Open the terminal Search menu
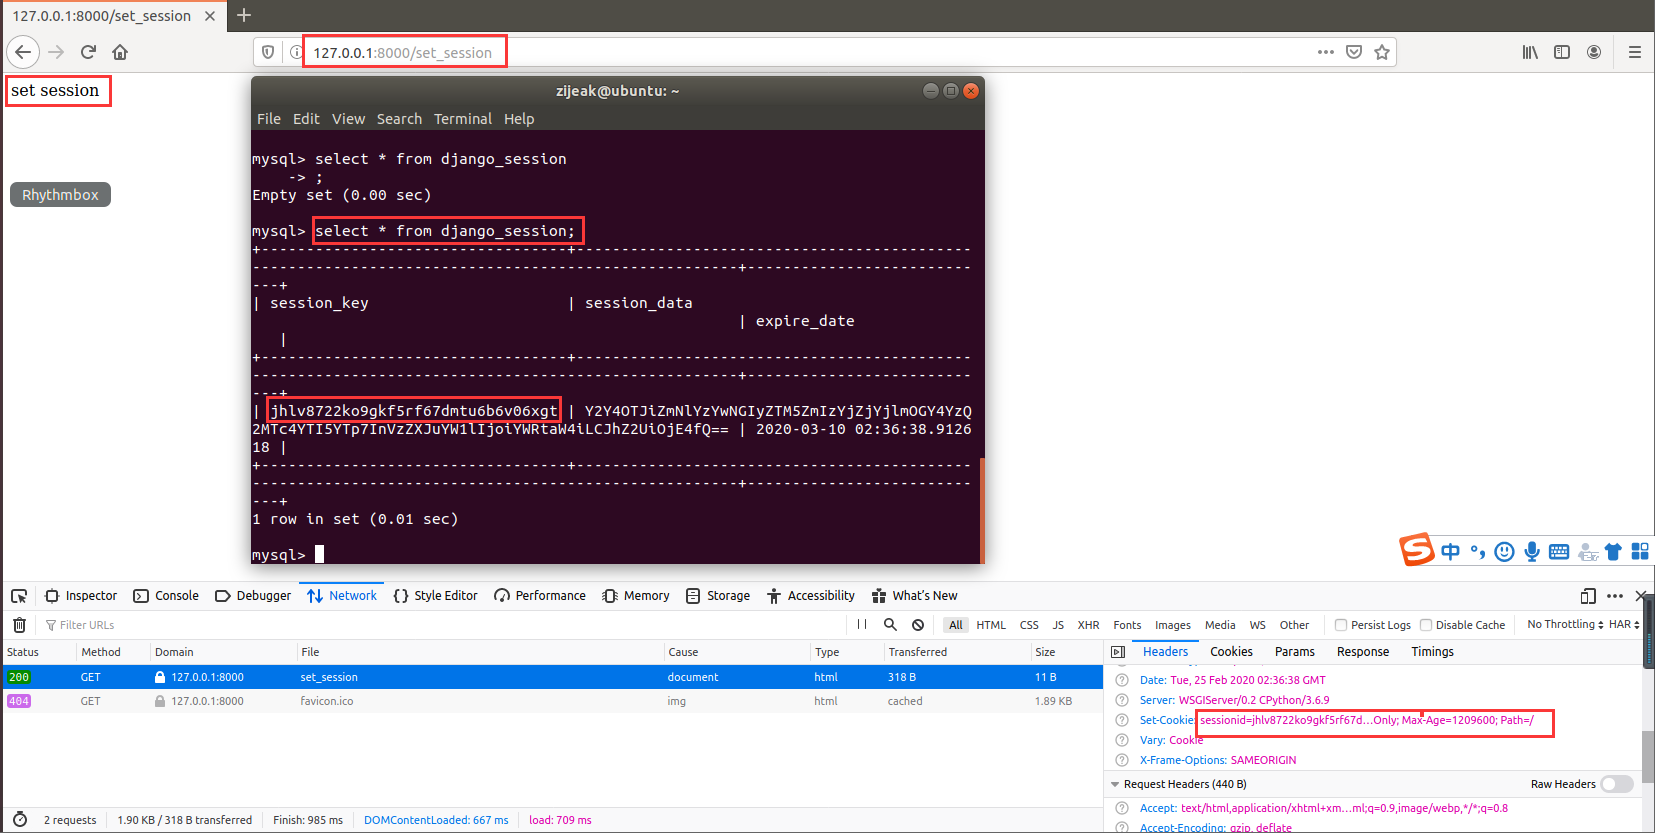1655x833 pixels. click(x=399, y=119)
